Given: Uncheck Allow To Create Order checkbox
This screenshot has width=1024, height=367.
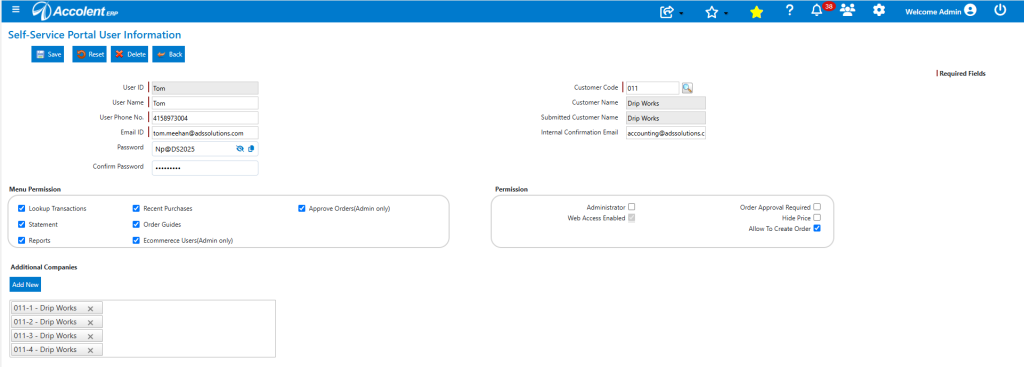Looking at the screenshot, I should tap(817, 229).
